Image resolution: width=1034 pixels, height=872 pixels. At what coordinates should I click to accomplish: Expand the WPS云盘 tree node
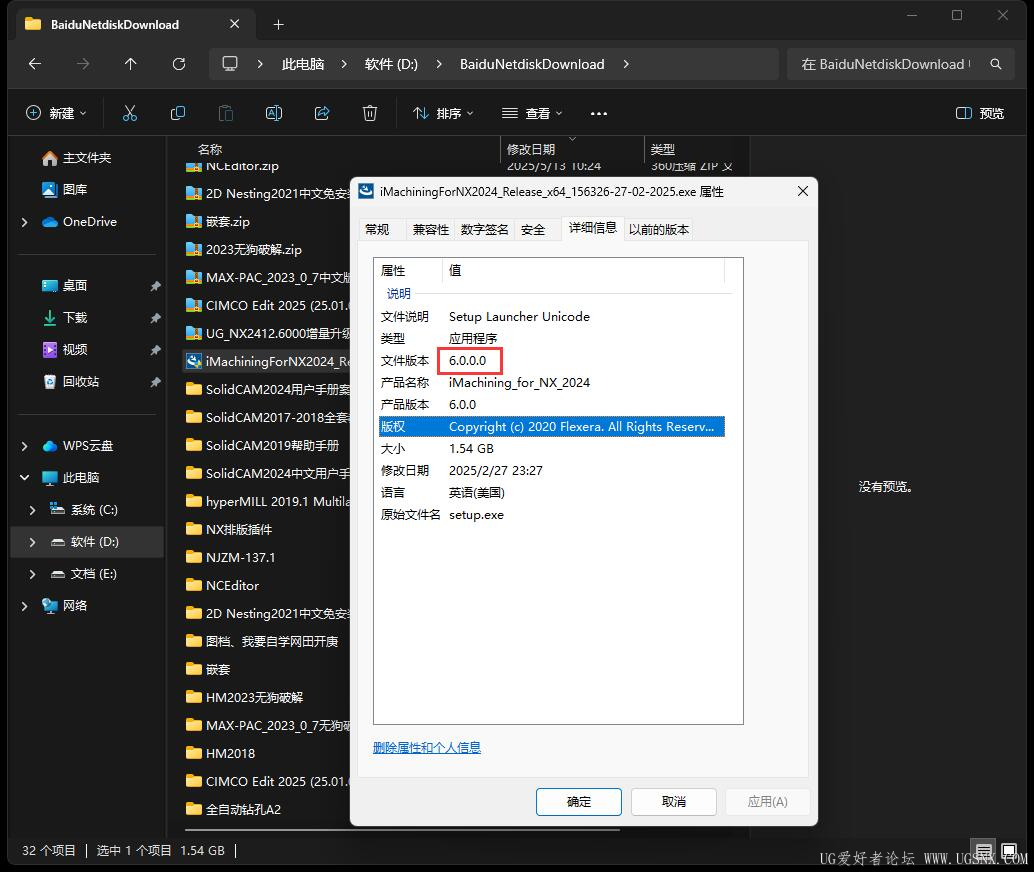(24, 447)
